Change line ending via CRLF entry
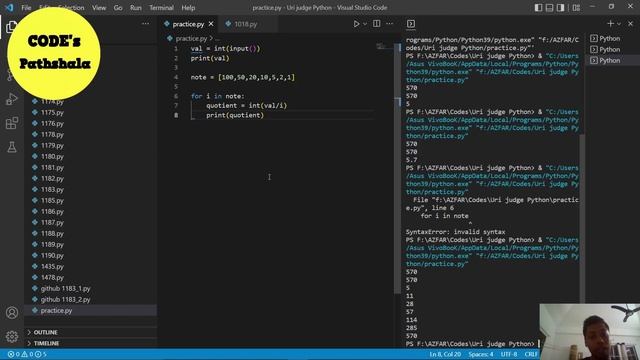 click(531, 354)
